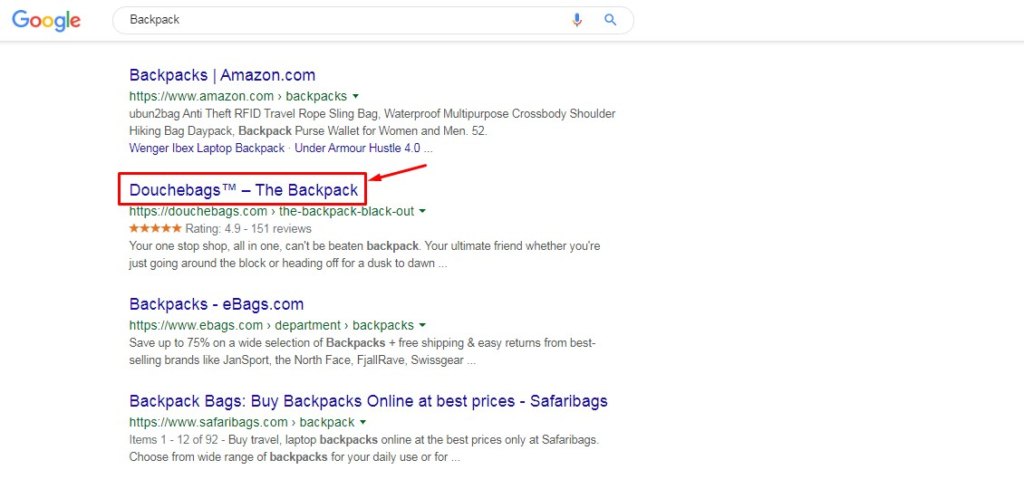Click the https://www.amazon.com › backpacks URL text
Image resolution: width=1024 pixels, height=489 pixels.
pyautogui.click(x=238, y=97)
